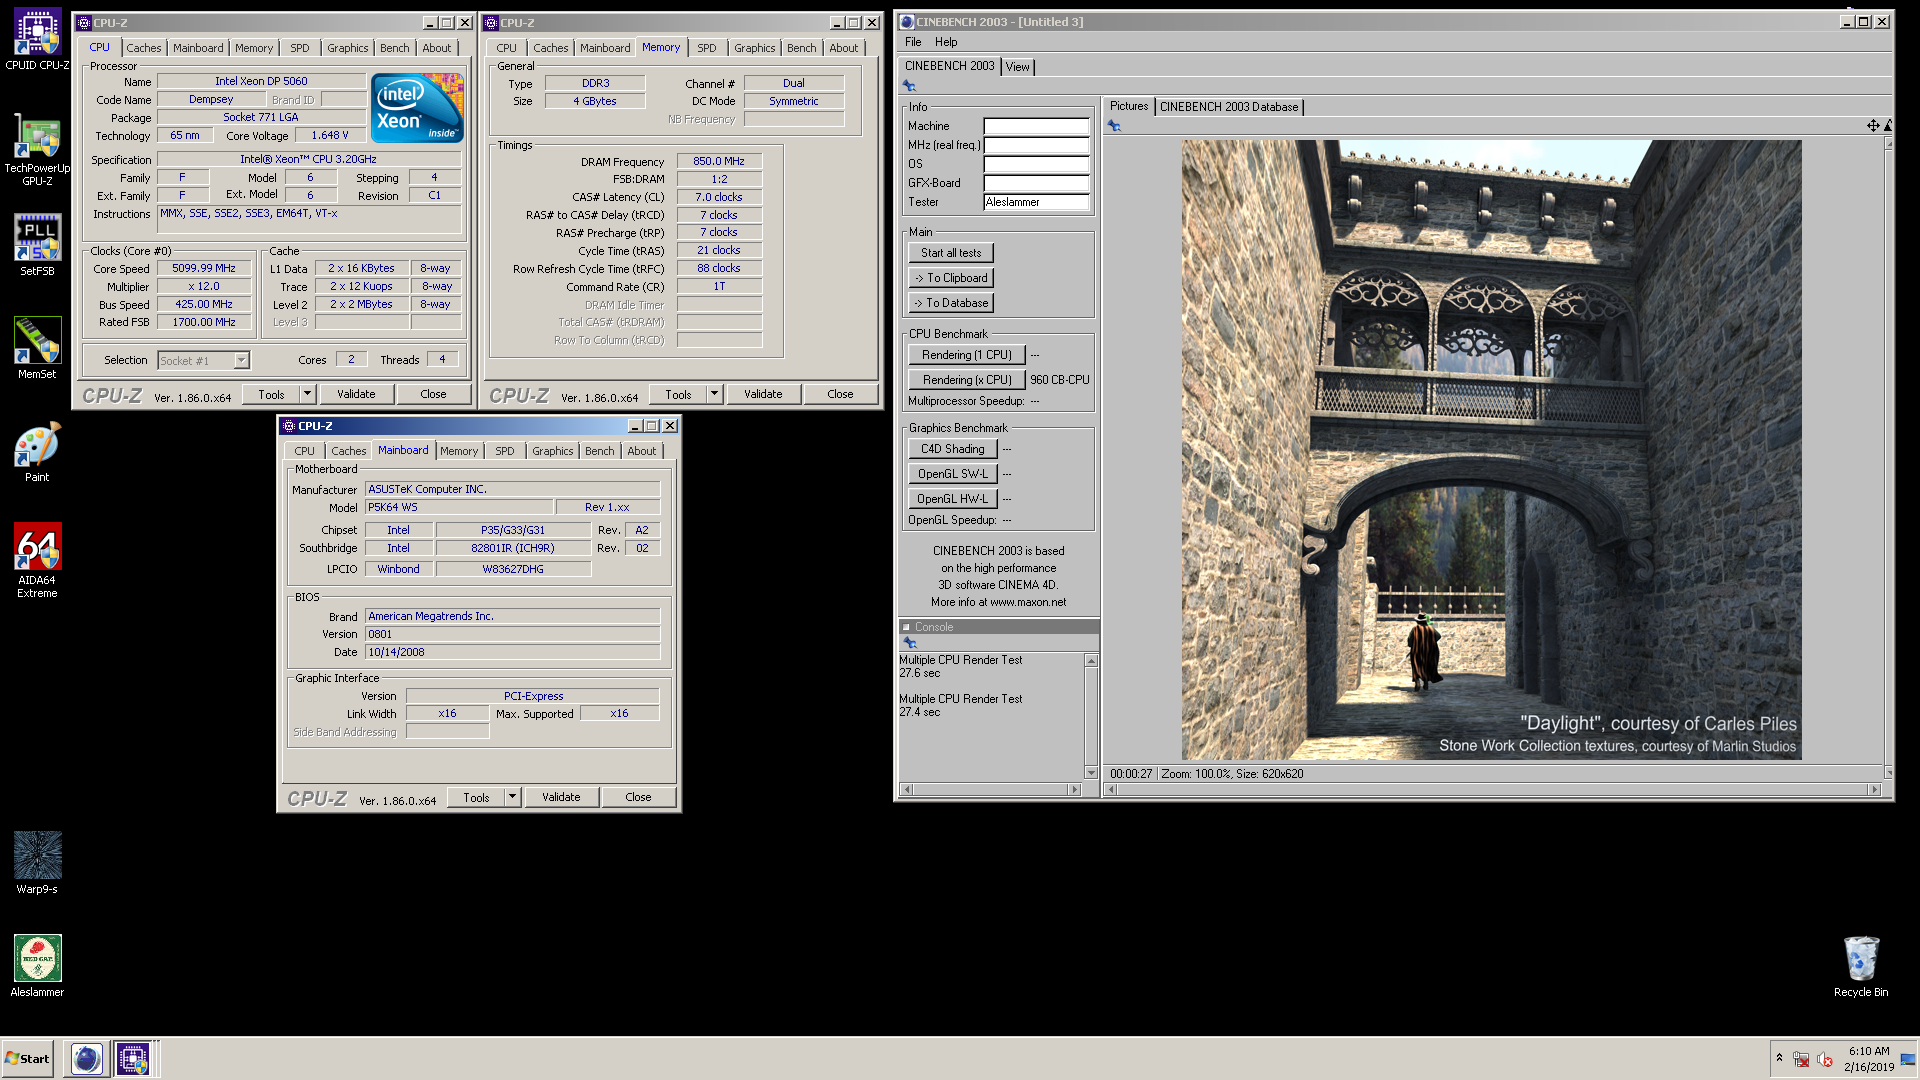
Task: Run the OpenGL HW-L benchmark
Action: click(953, 499)
